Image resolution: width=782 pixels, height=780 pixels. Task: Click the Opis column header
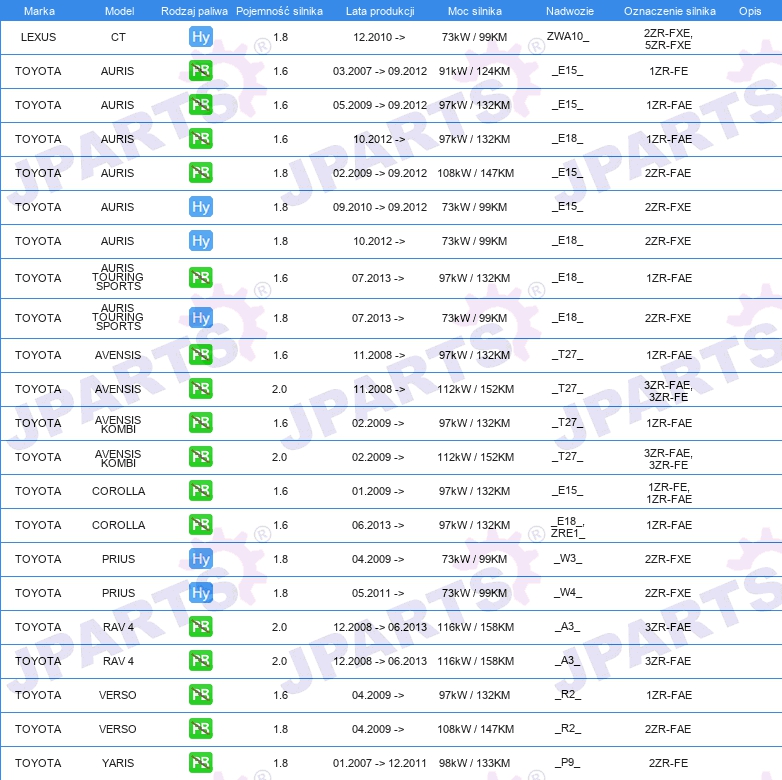coord(750,11)
